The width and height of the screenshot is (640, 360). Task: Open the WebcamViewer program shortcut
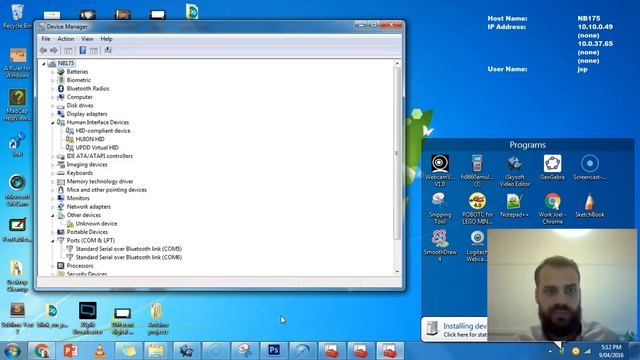[440, 171]
